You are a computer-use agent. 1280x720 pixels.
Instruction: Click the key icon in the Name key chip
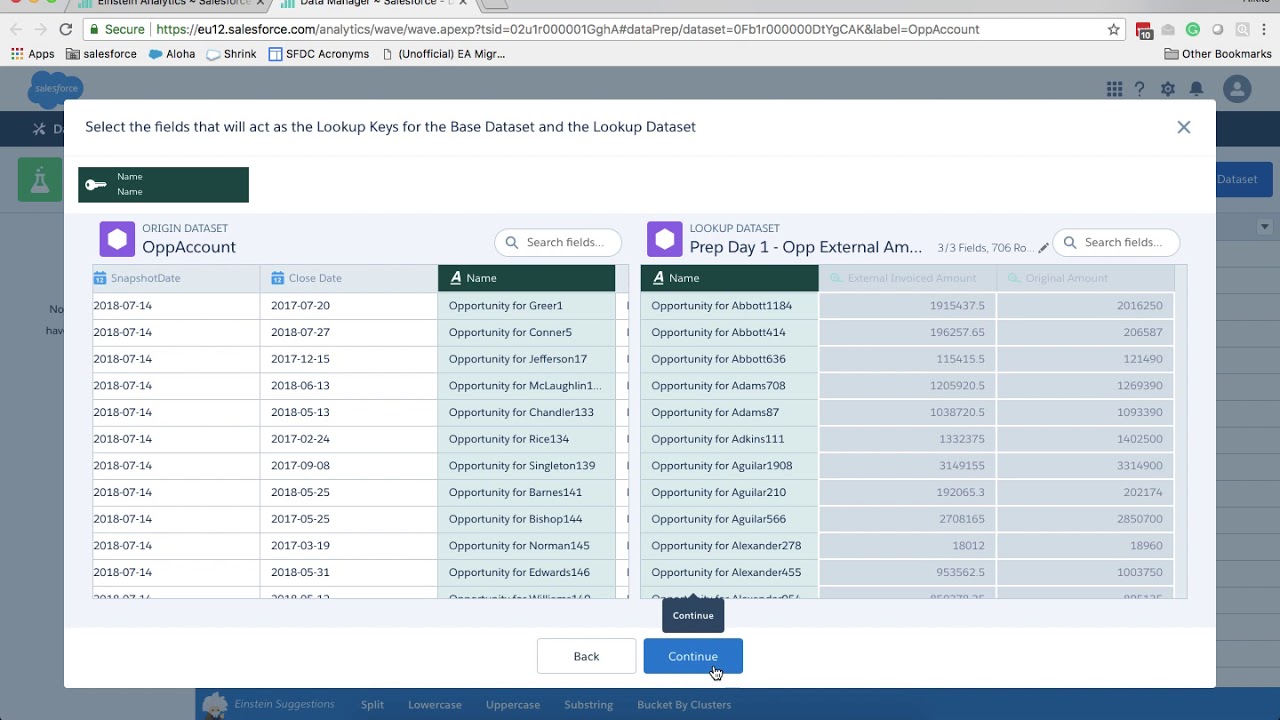96,184
